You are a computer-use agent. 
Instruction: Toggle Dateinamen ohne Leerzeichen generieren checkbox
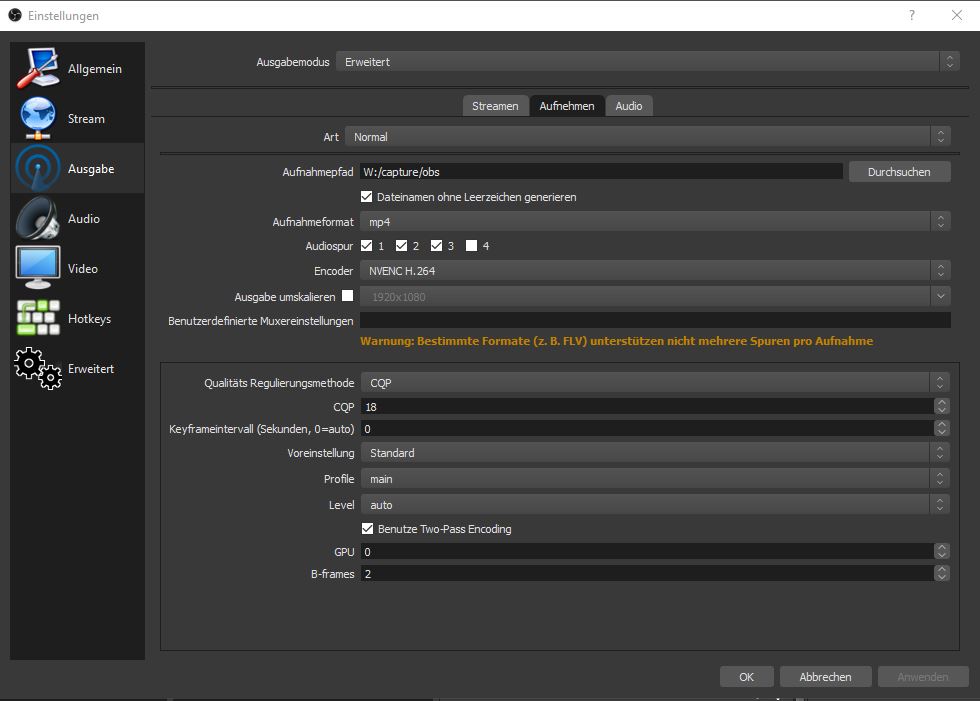pos(367,197)
